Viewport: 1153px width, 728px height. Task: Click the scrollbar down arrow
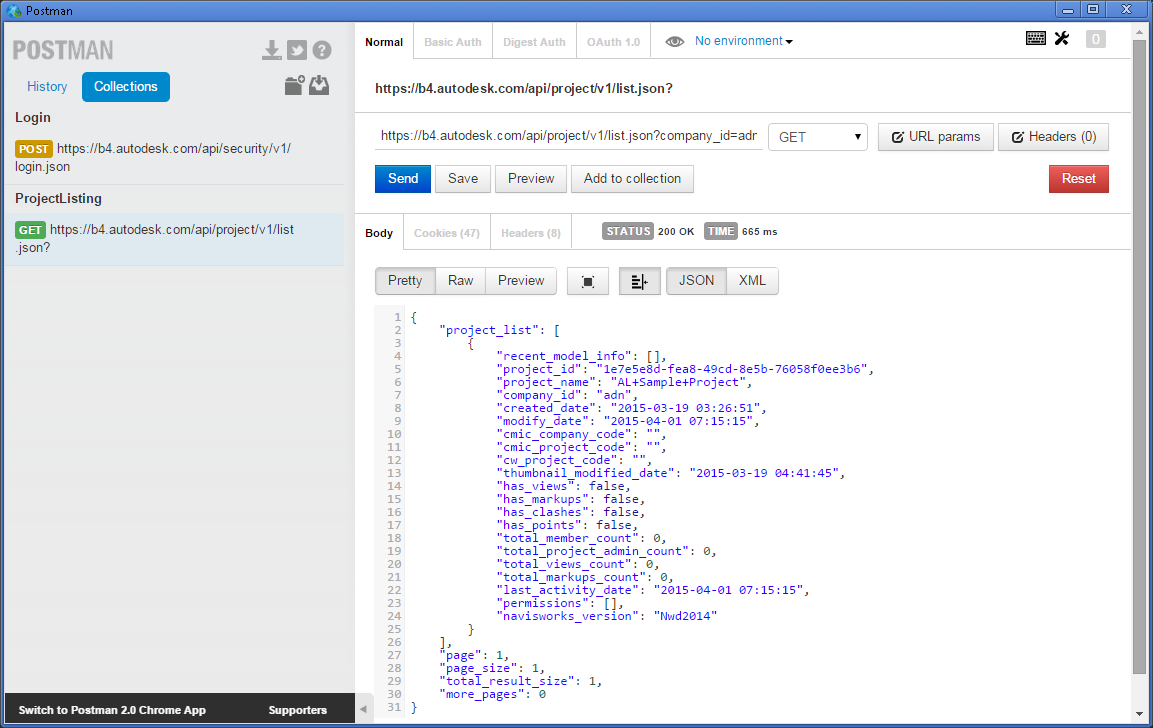coord(1139,713)
